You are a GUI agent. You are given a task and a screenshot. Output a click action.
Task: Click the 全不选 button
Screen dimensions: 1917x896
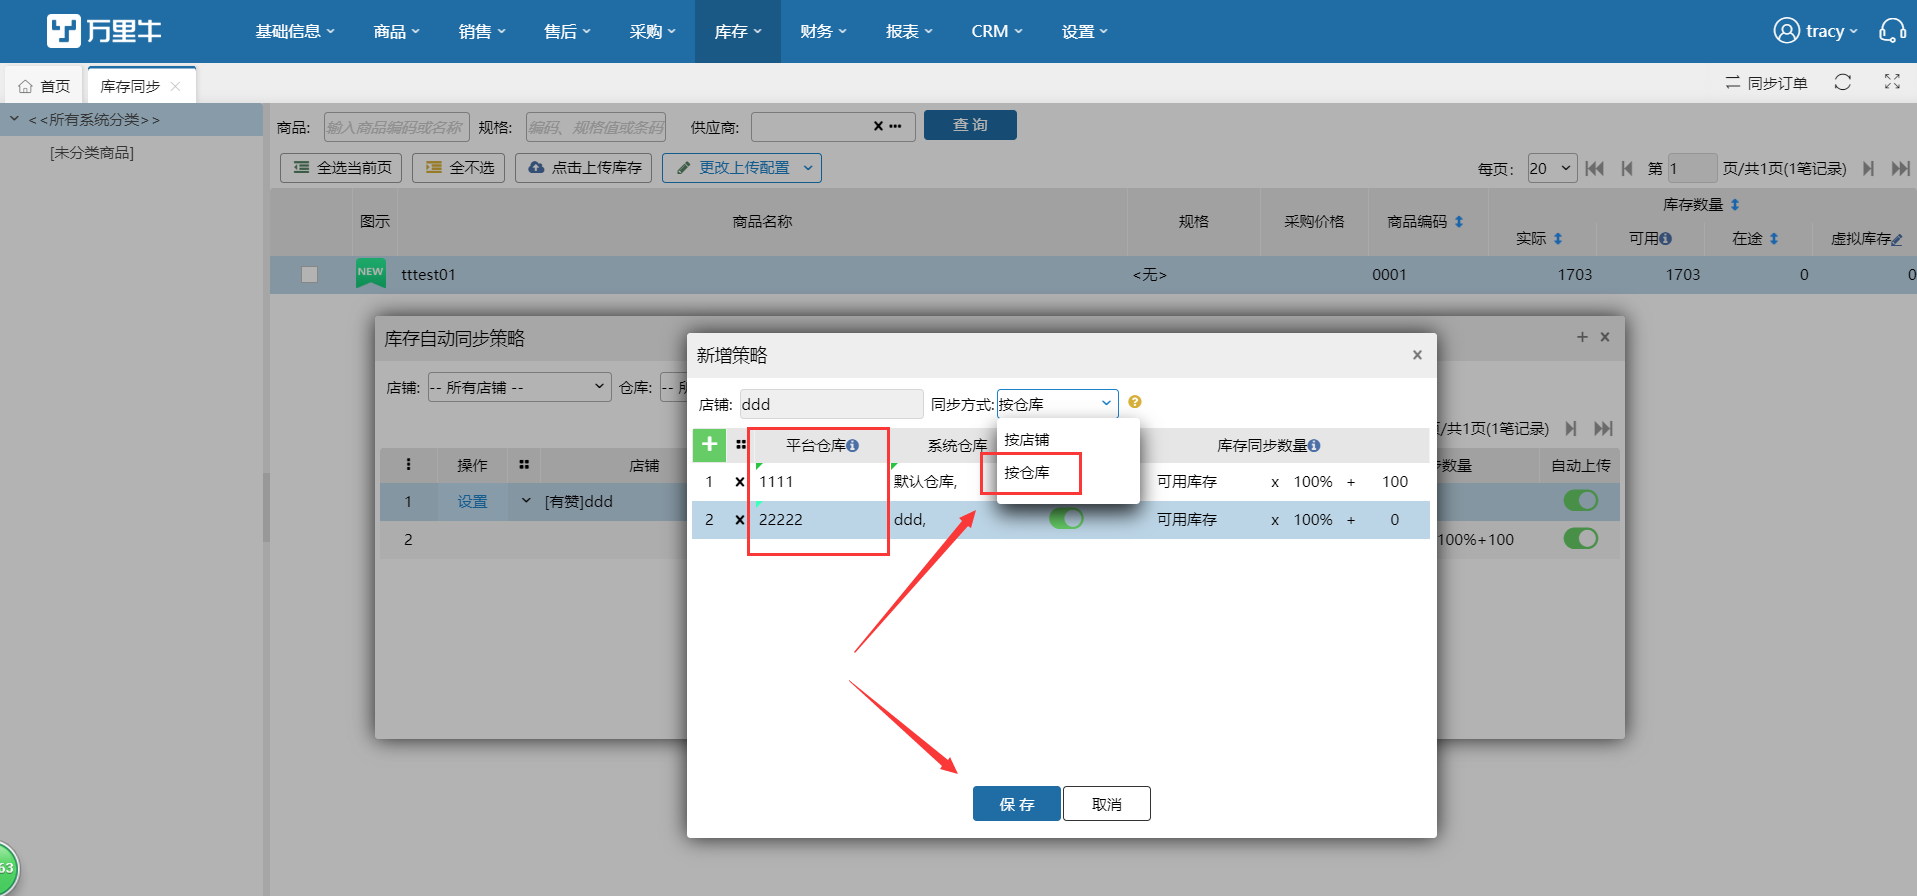(x=459, y=168)
